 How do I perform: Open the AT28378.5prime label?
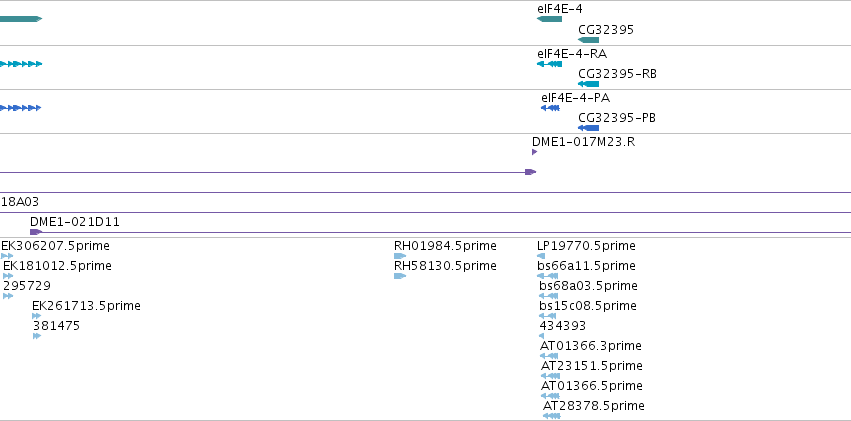(594, 406)
